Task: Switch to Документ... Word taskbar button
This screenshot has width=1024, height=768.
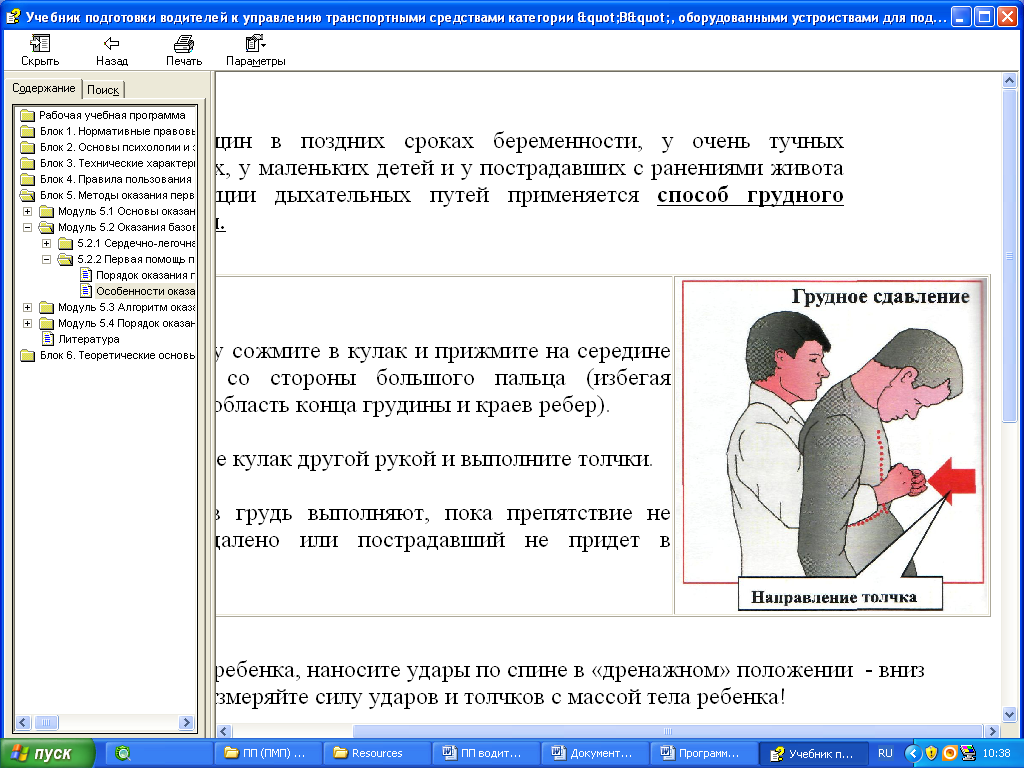Action: pyautogui.click(x=596, y=753)
